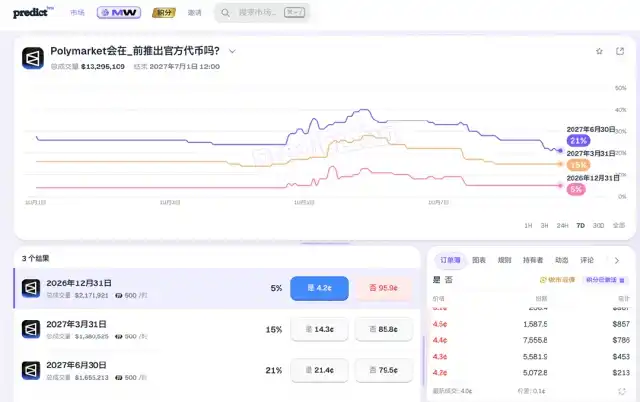640x402 pixels.
Task: Switch to the 图表 (Chart) tab
Action: pyautogui.click(x=479, y=260)
